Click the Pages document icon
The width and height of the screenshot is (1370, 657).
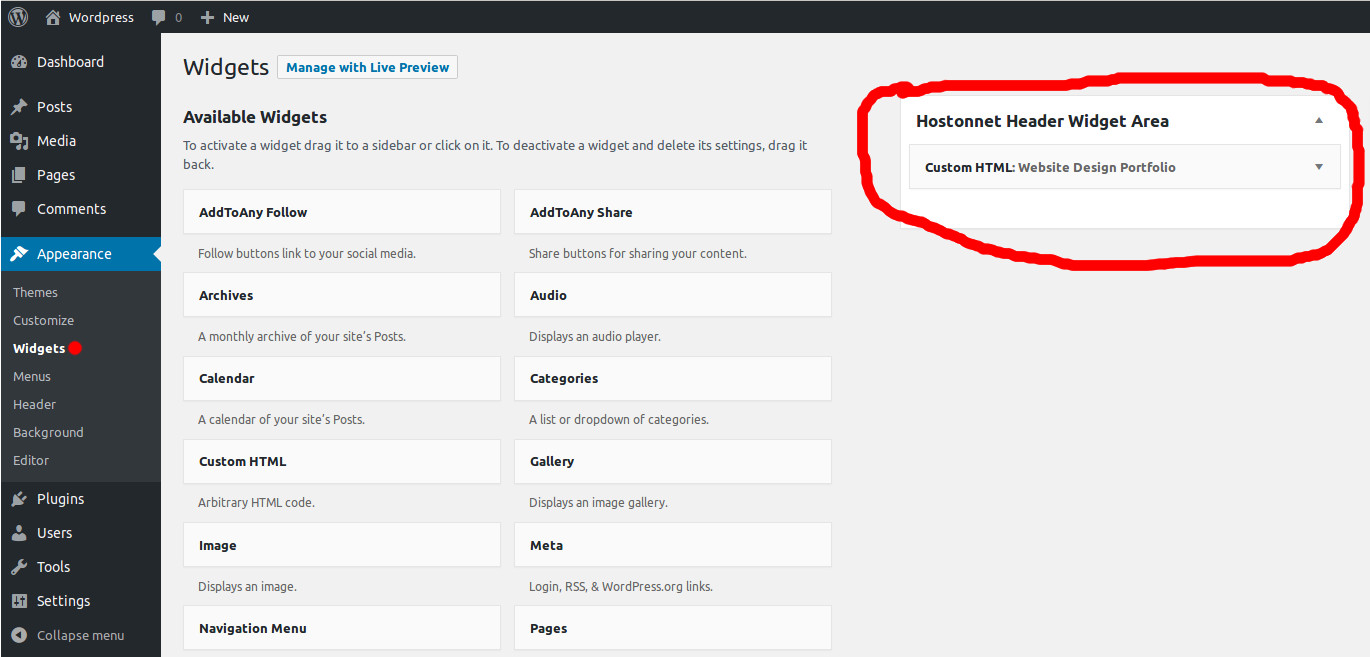pos(20,174)
